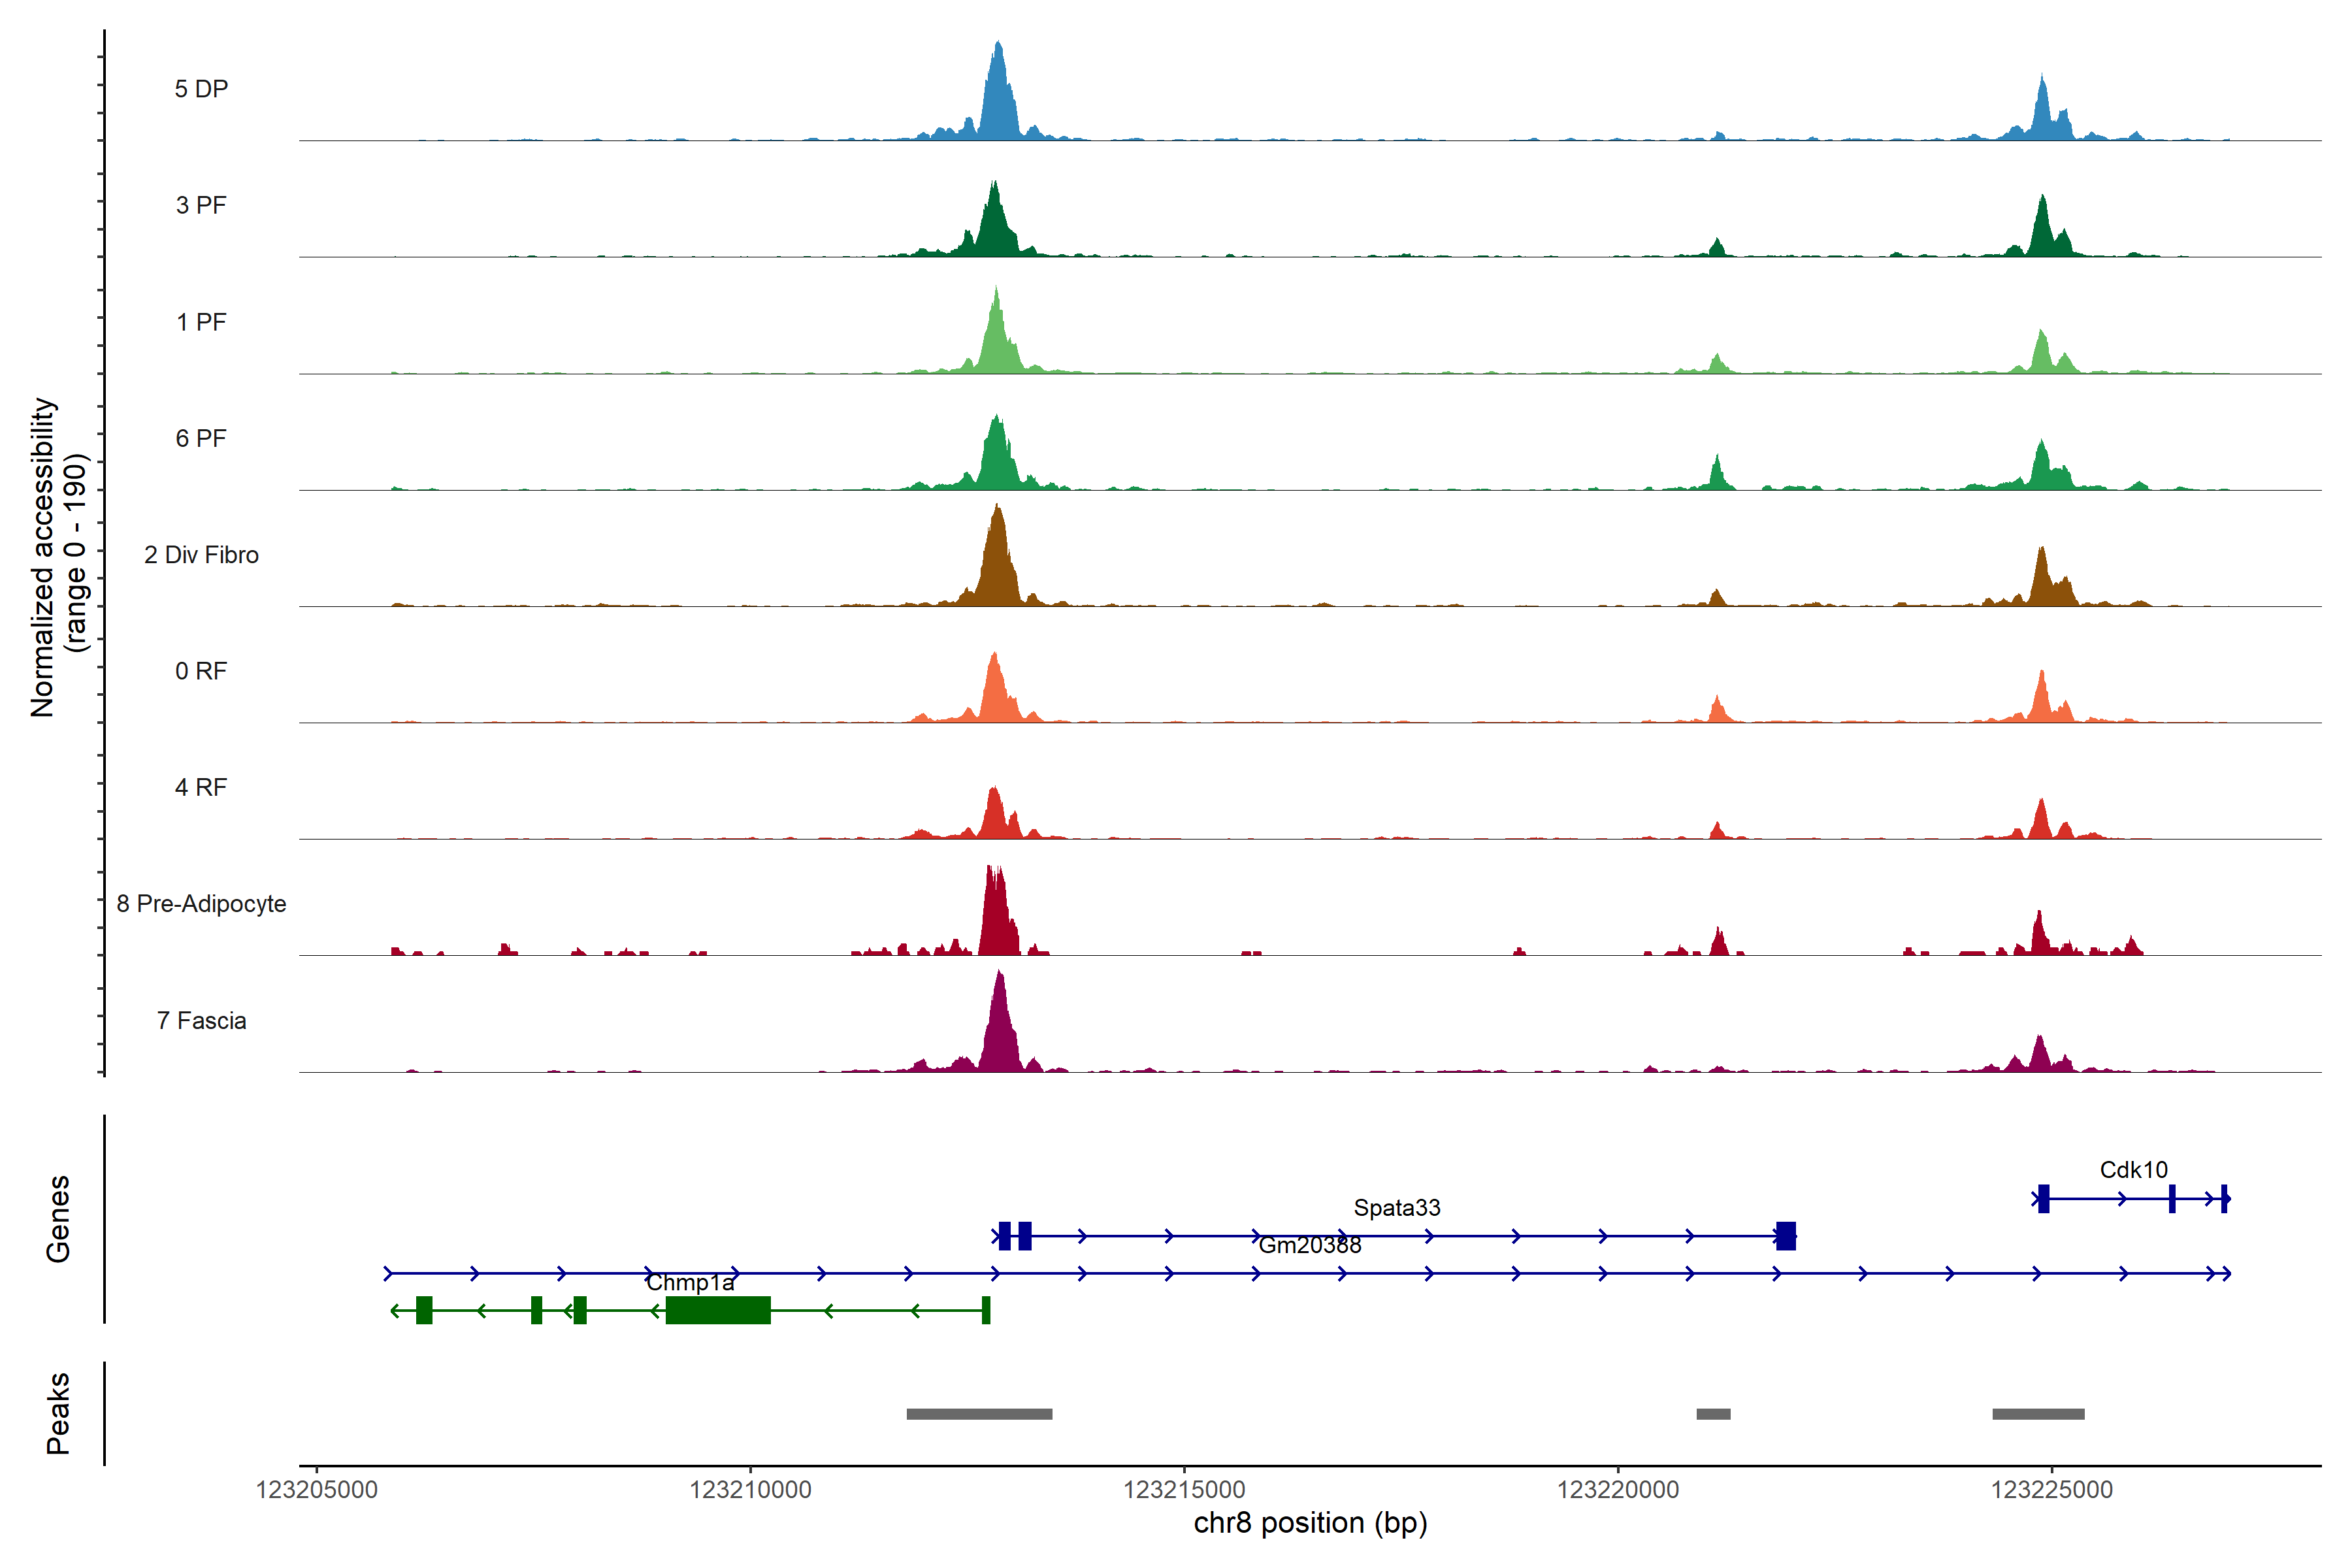Click the 5 DP track label
This screenshot has height=1568, width=2352.
(201, 89)
